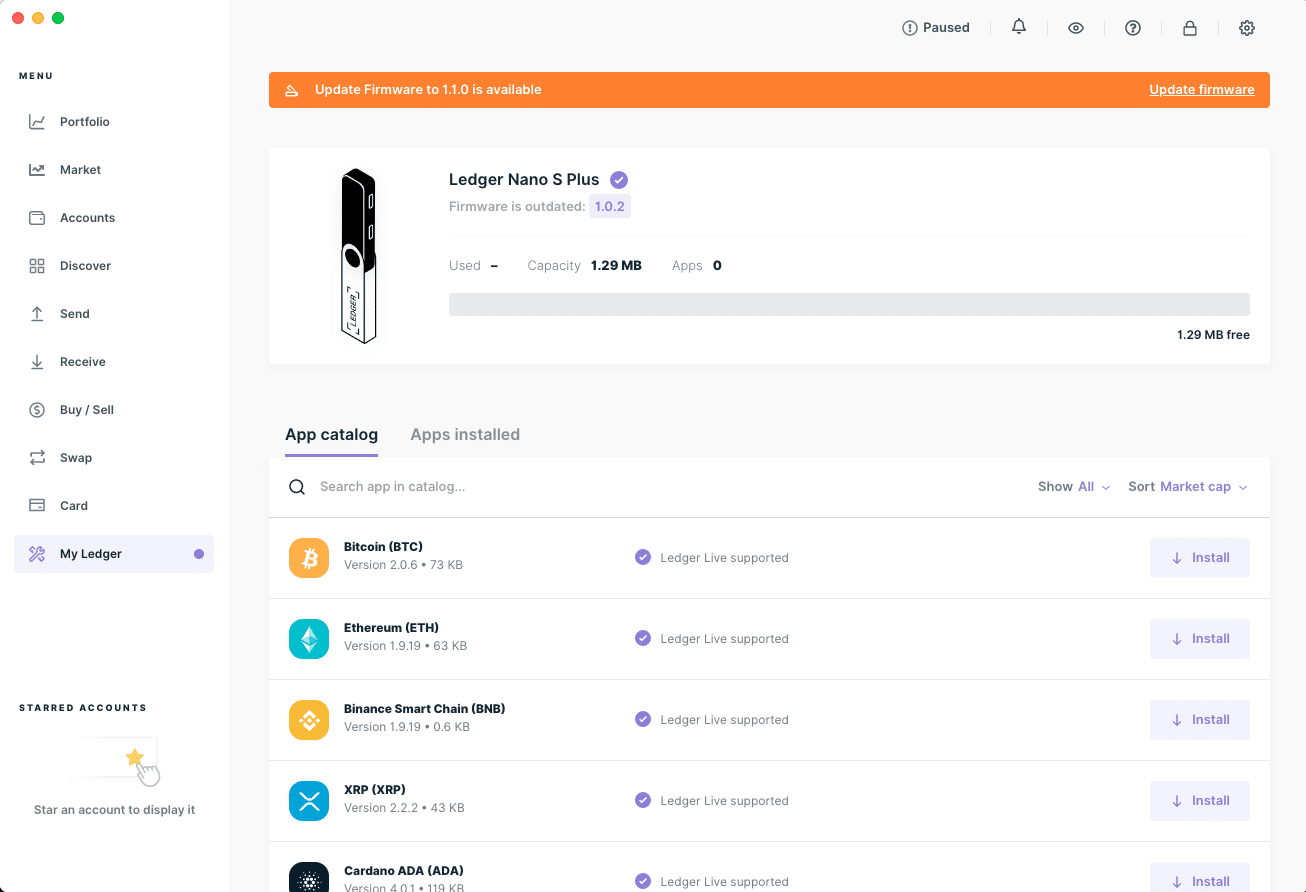The height and width of the screenshot is (892, 1306).
Task: Click Ethereum's Ledger Live supported checkmark
Action: pos(643,639)
